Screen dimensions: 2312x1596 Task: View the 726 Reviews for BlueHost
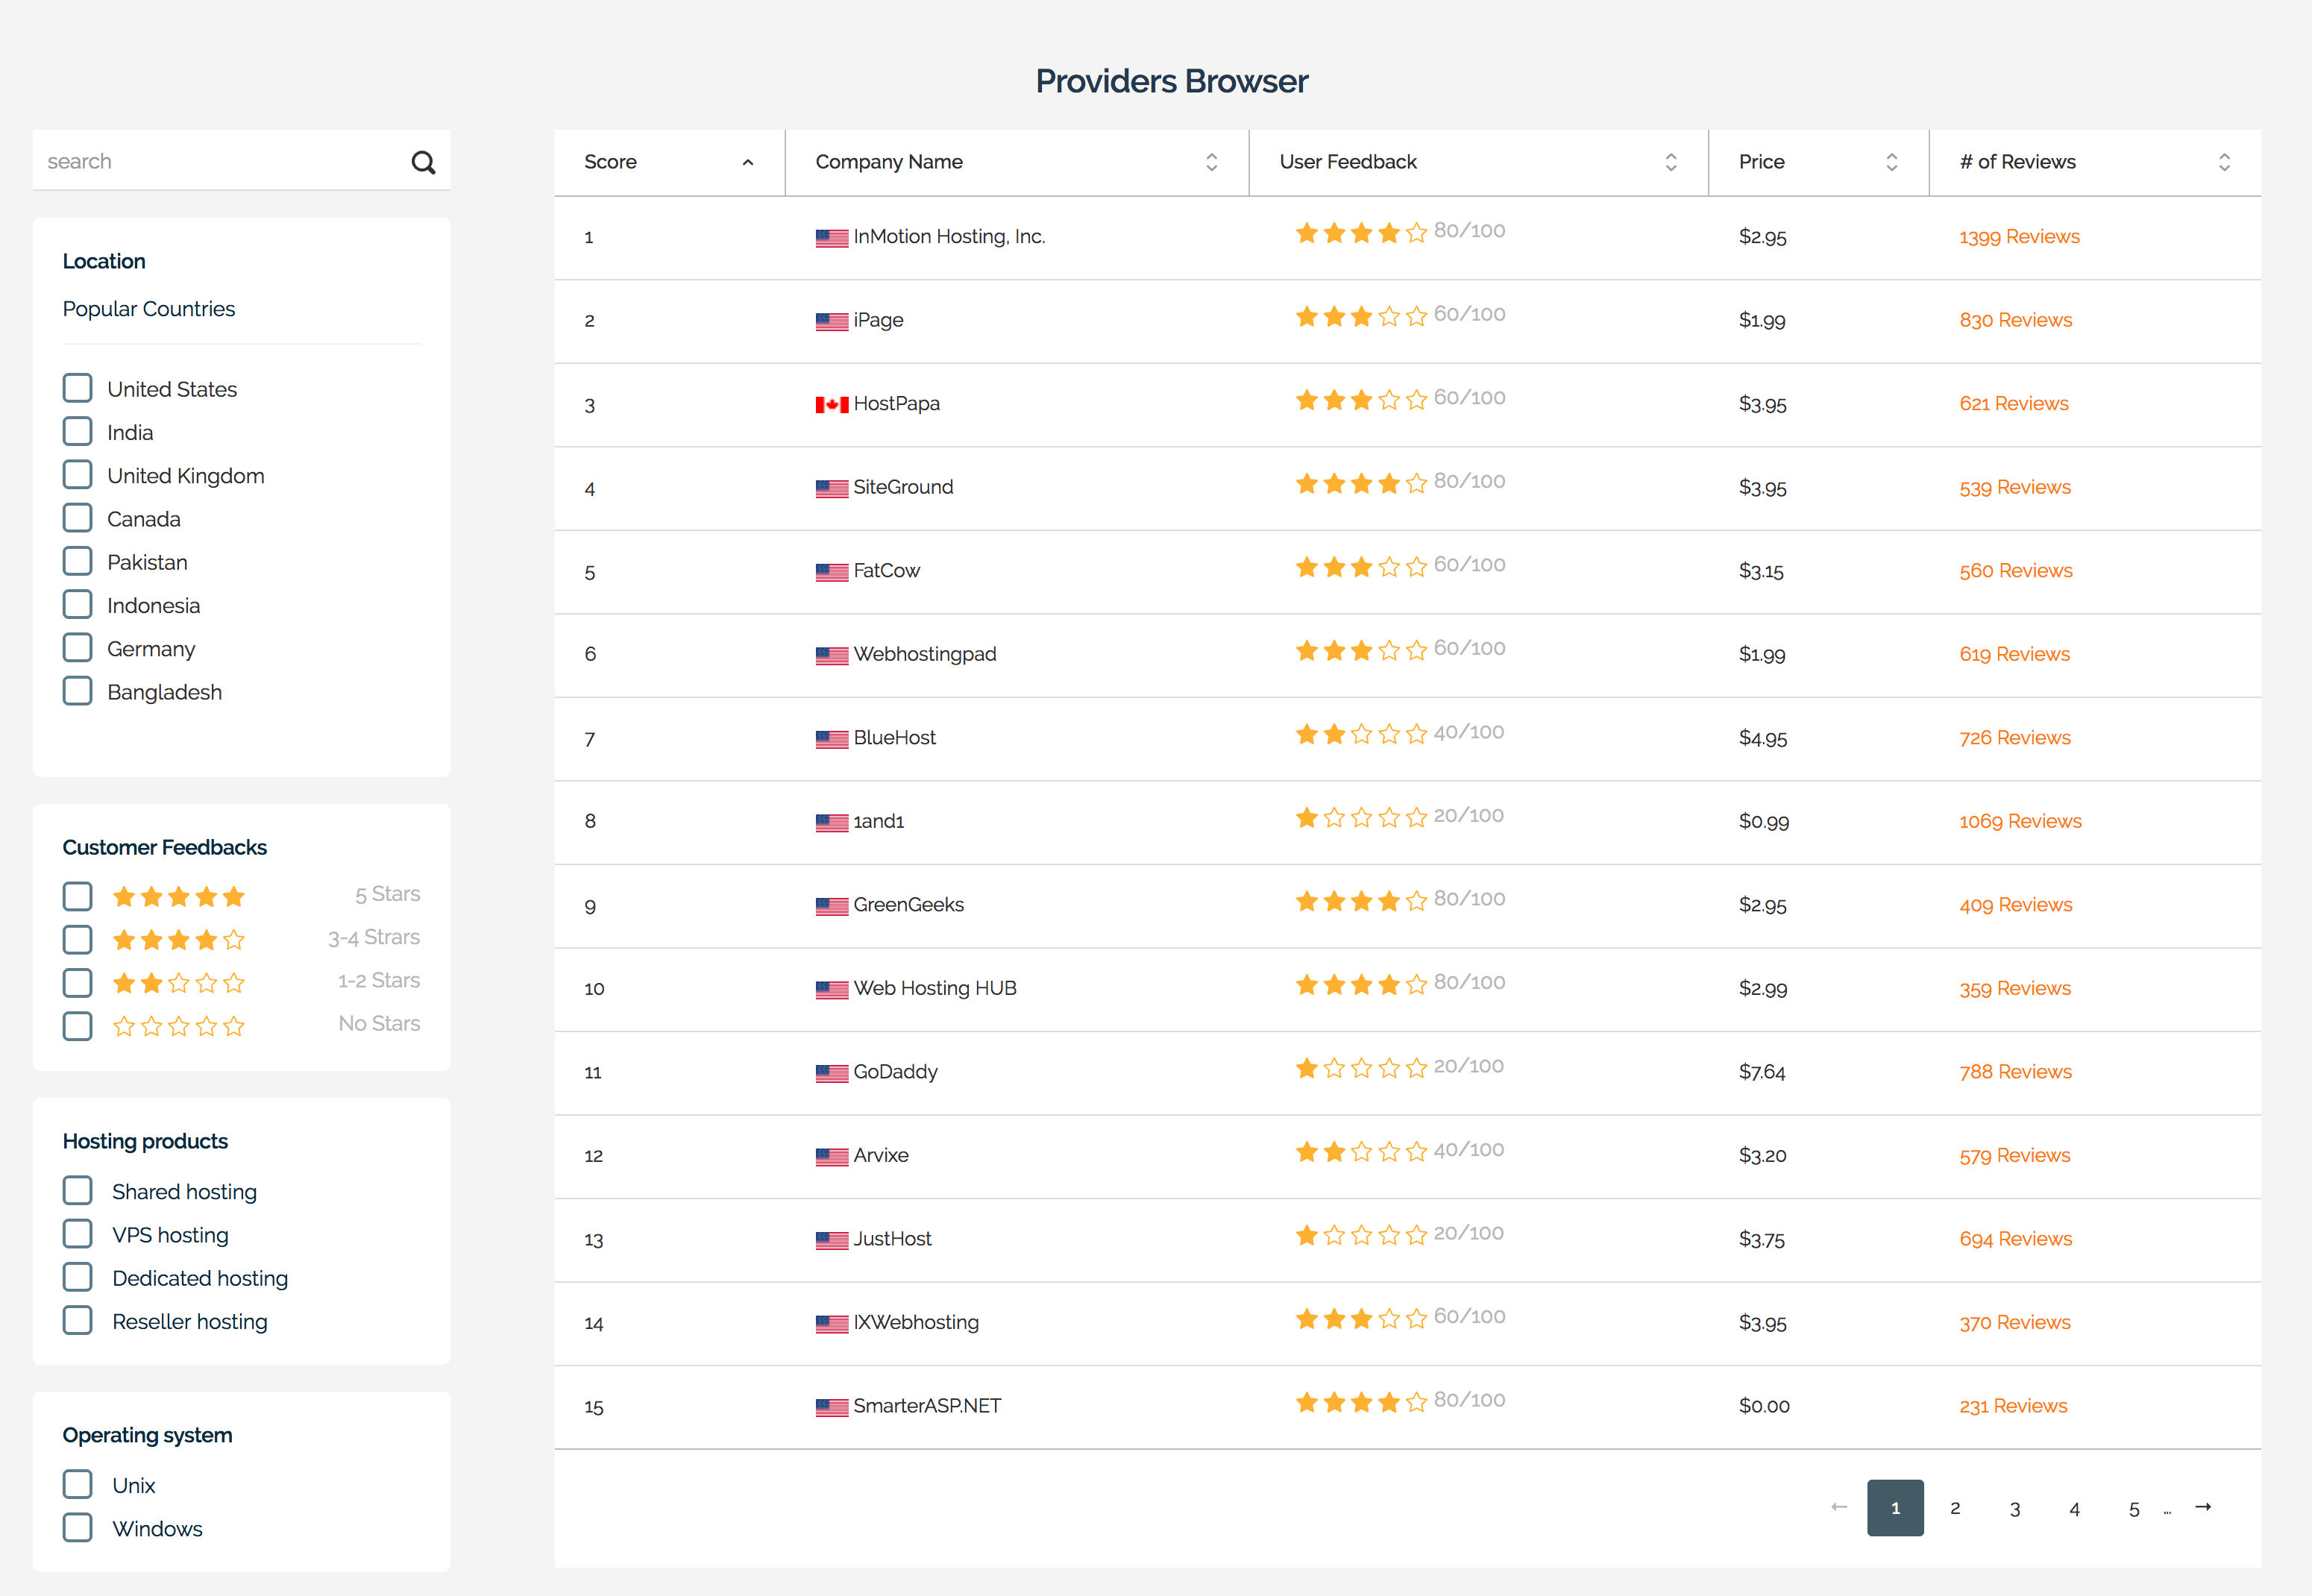coord(2014,737)
